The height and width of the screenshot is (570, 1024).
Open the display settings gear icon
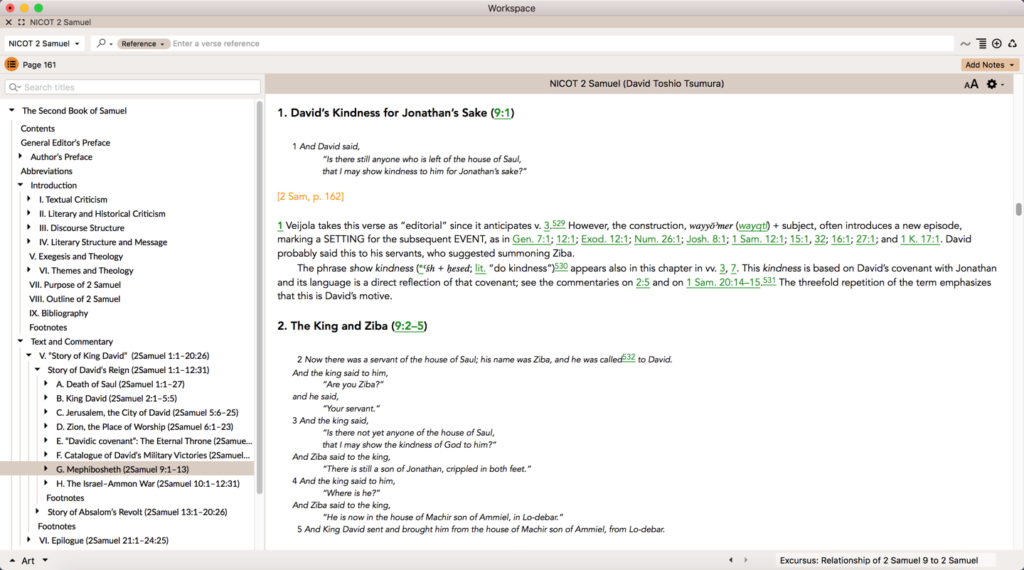click(991, 84)
